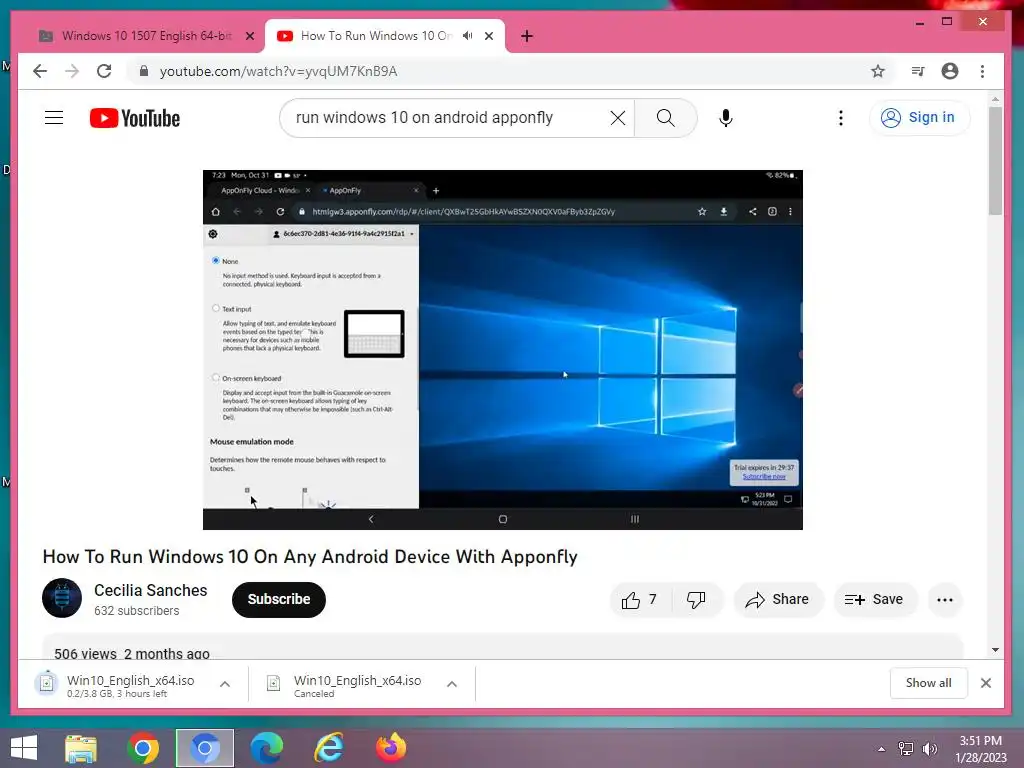Go forward using the browser forward arrow
The width and height of the screenshot is (1024, 768).
[x=72, y=71]
